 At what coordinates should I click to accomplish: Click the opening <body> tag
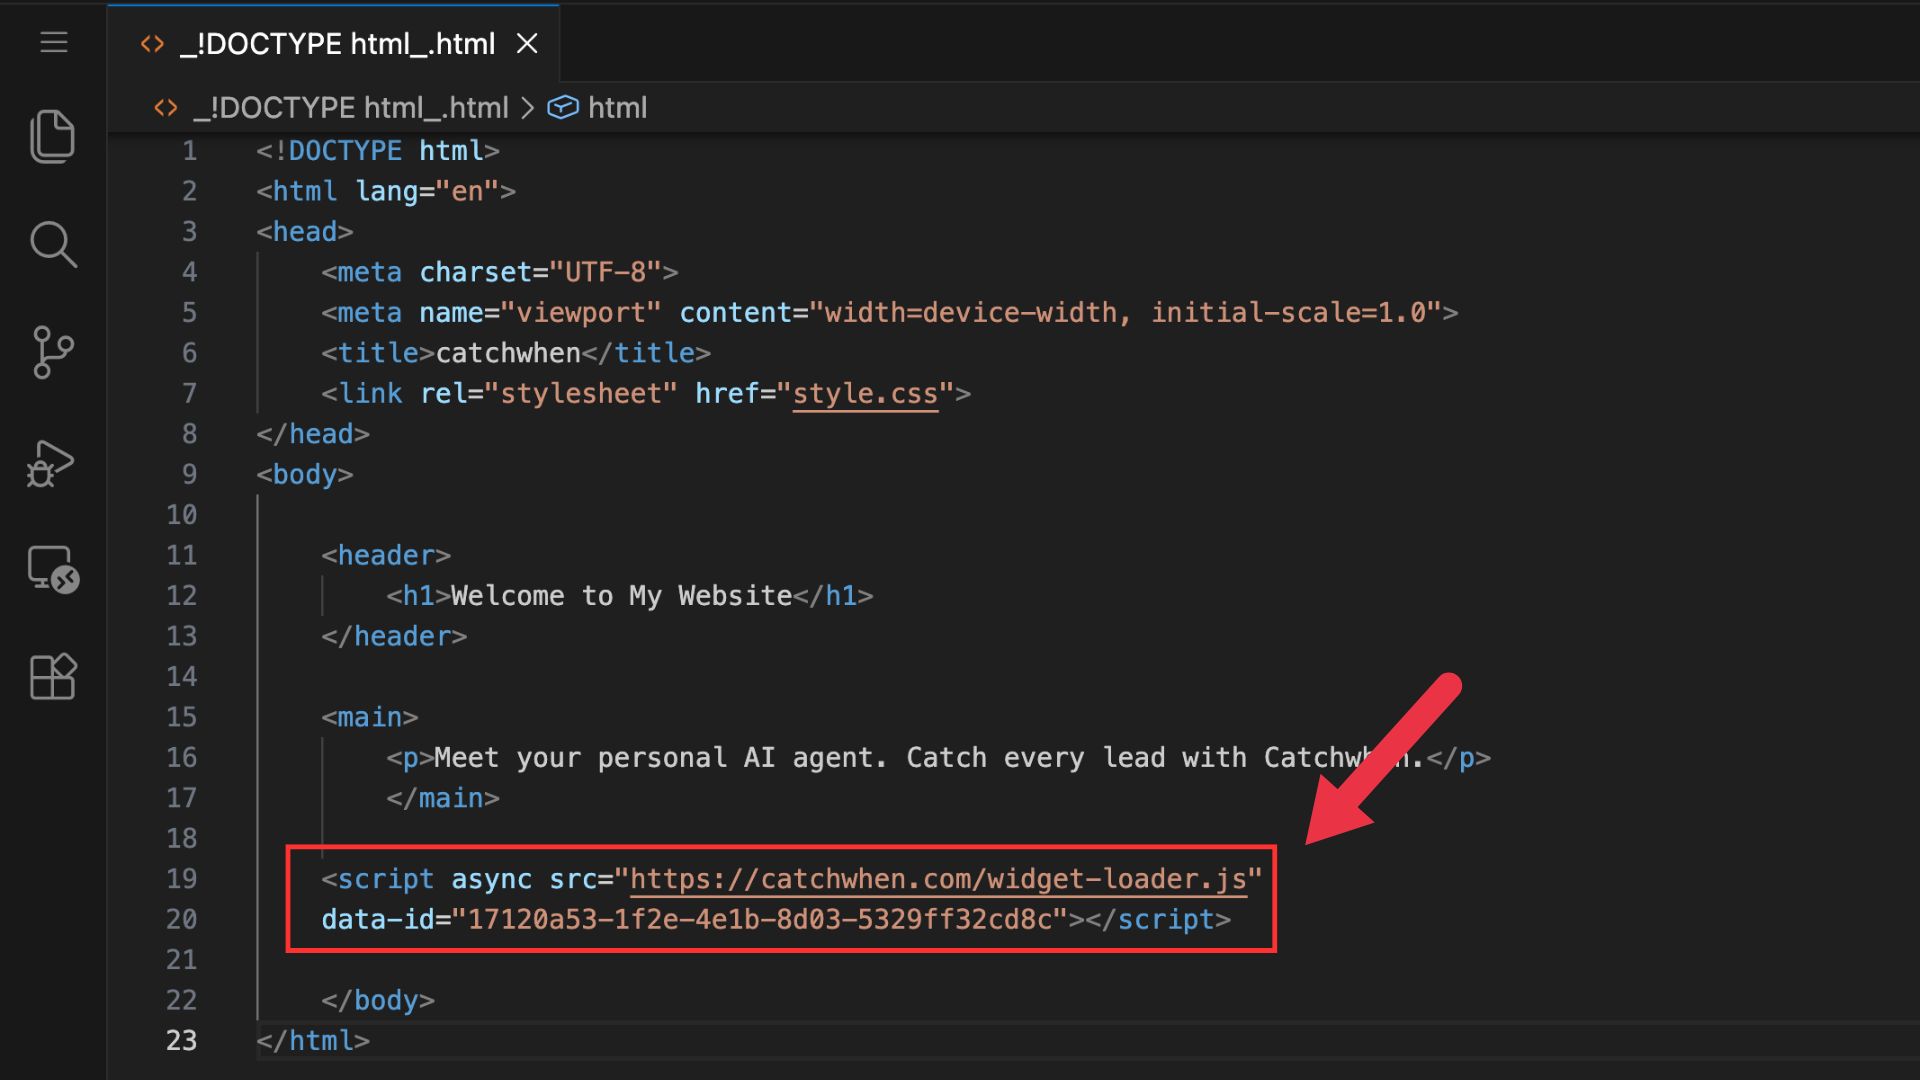pyautogui.click(x=305, y=474)
